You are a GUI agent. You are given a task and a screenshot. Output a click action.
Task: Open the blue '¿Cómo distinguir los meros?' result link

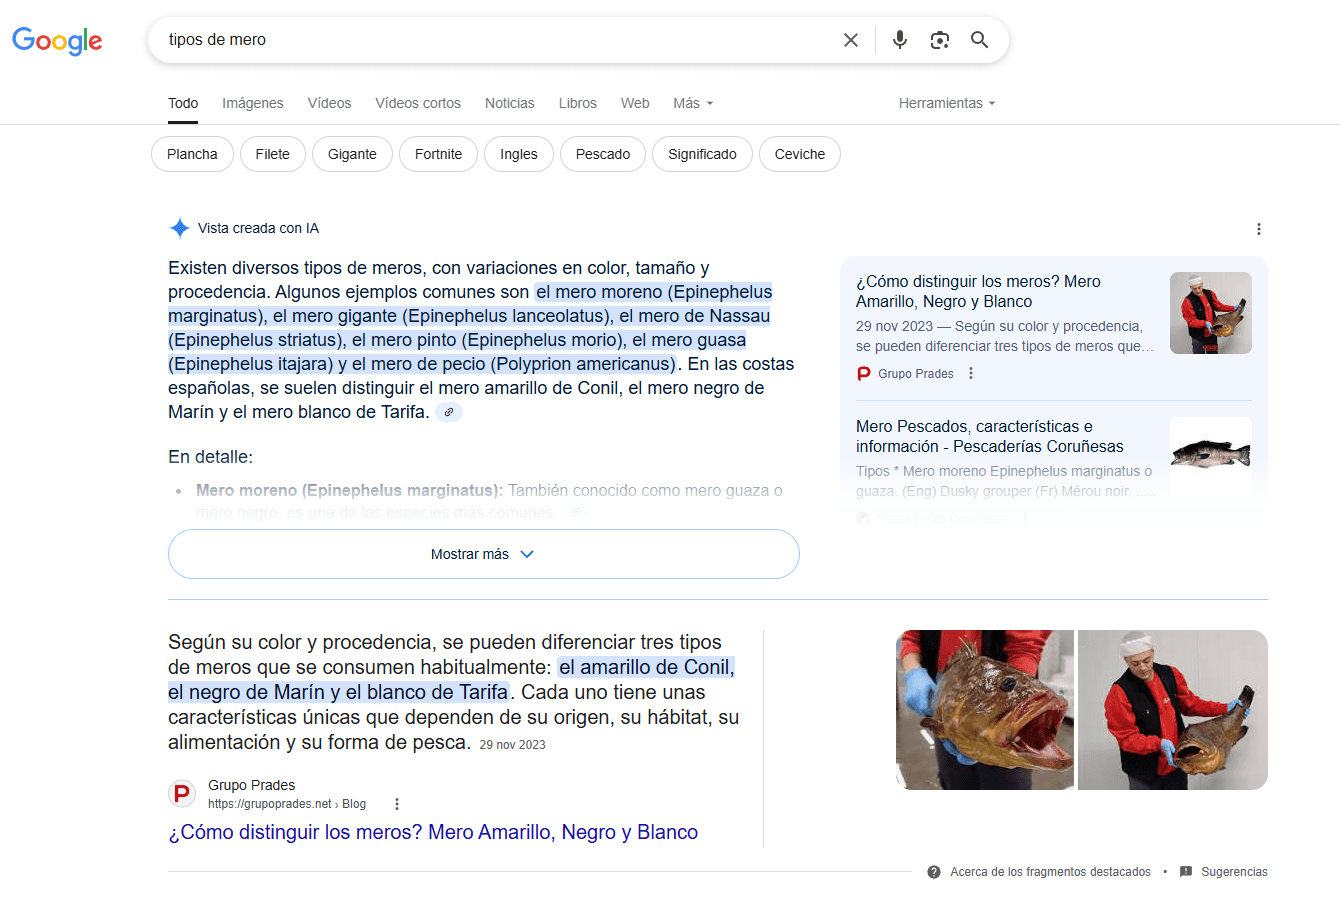(433, 832)
